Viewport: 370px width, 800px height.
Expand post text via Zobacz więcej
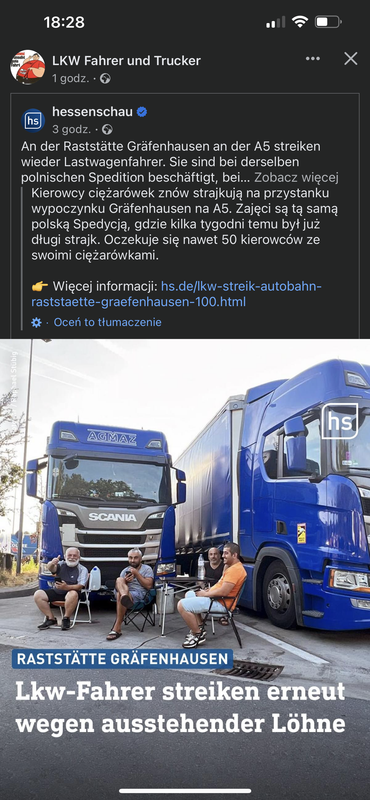[x=296, y=178]
